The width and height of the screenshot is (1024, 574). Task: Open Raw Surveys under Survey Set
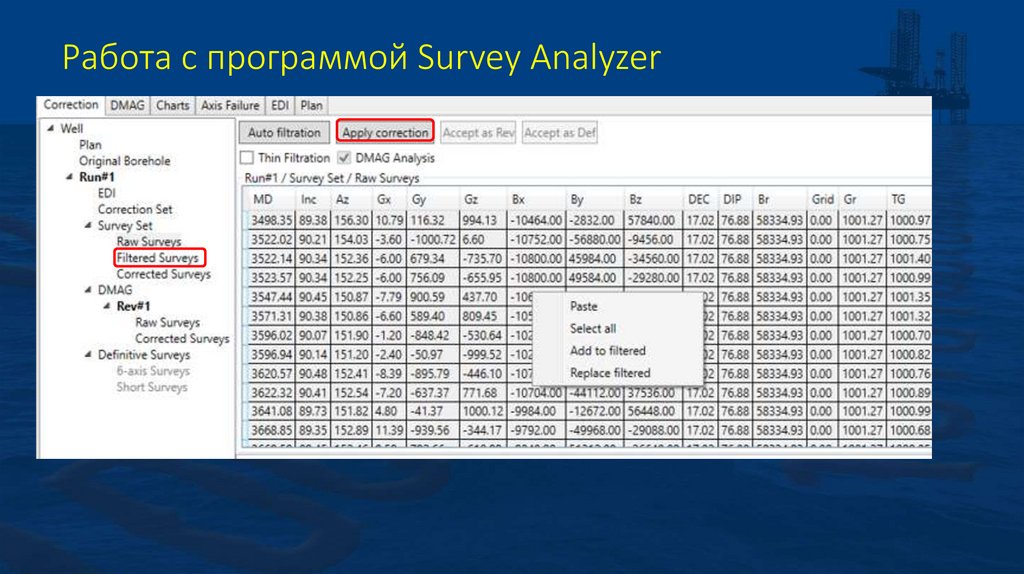[x=148, y=242]
